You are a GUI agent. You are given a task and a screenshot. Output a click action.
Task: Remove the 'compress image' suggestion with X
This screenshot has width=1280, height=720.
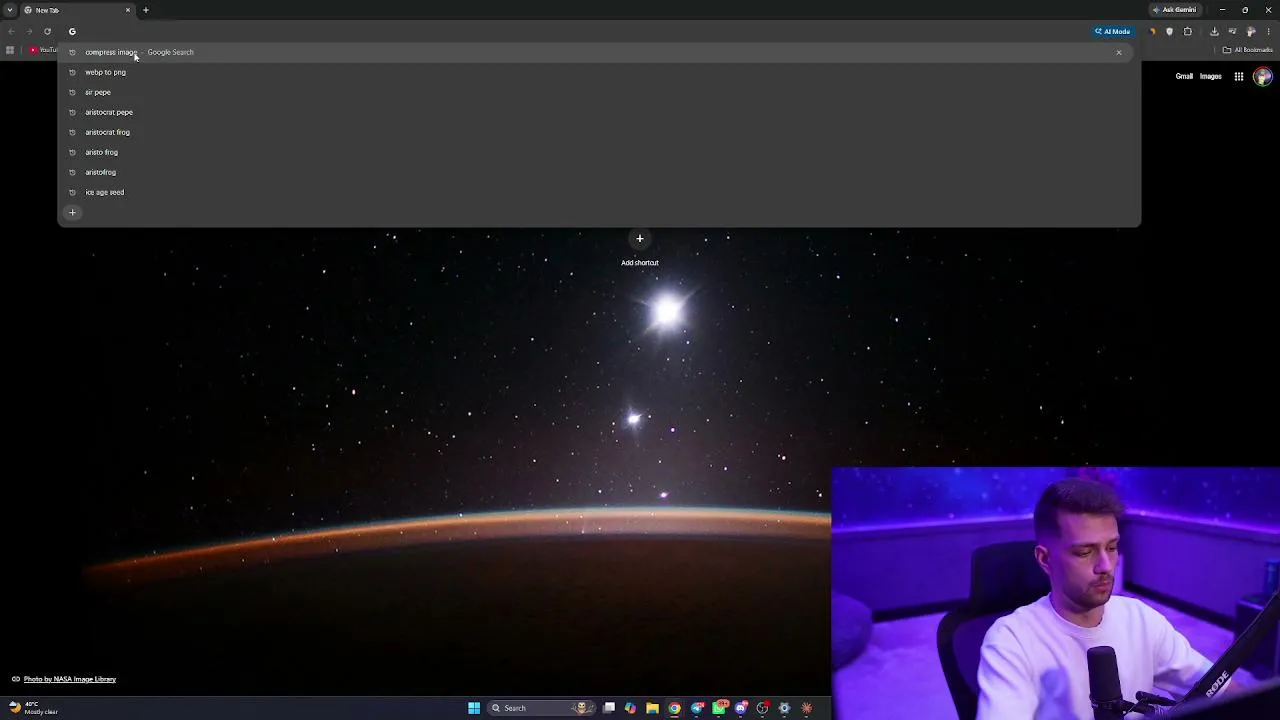point(1119,52)
